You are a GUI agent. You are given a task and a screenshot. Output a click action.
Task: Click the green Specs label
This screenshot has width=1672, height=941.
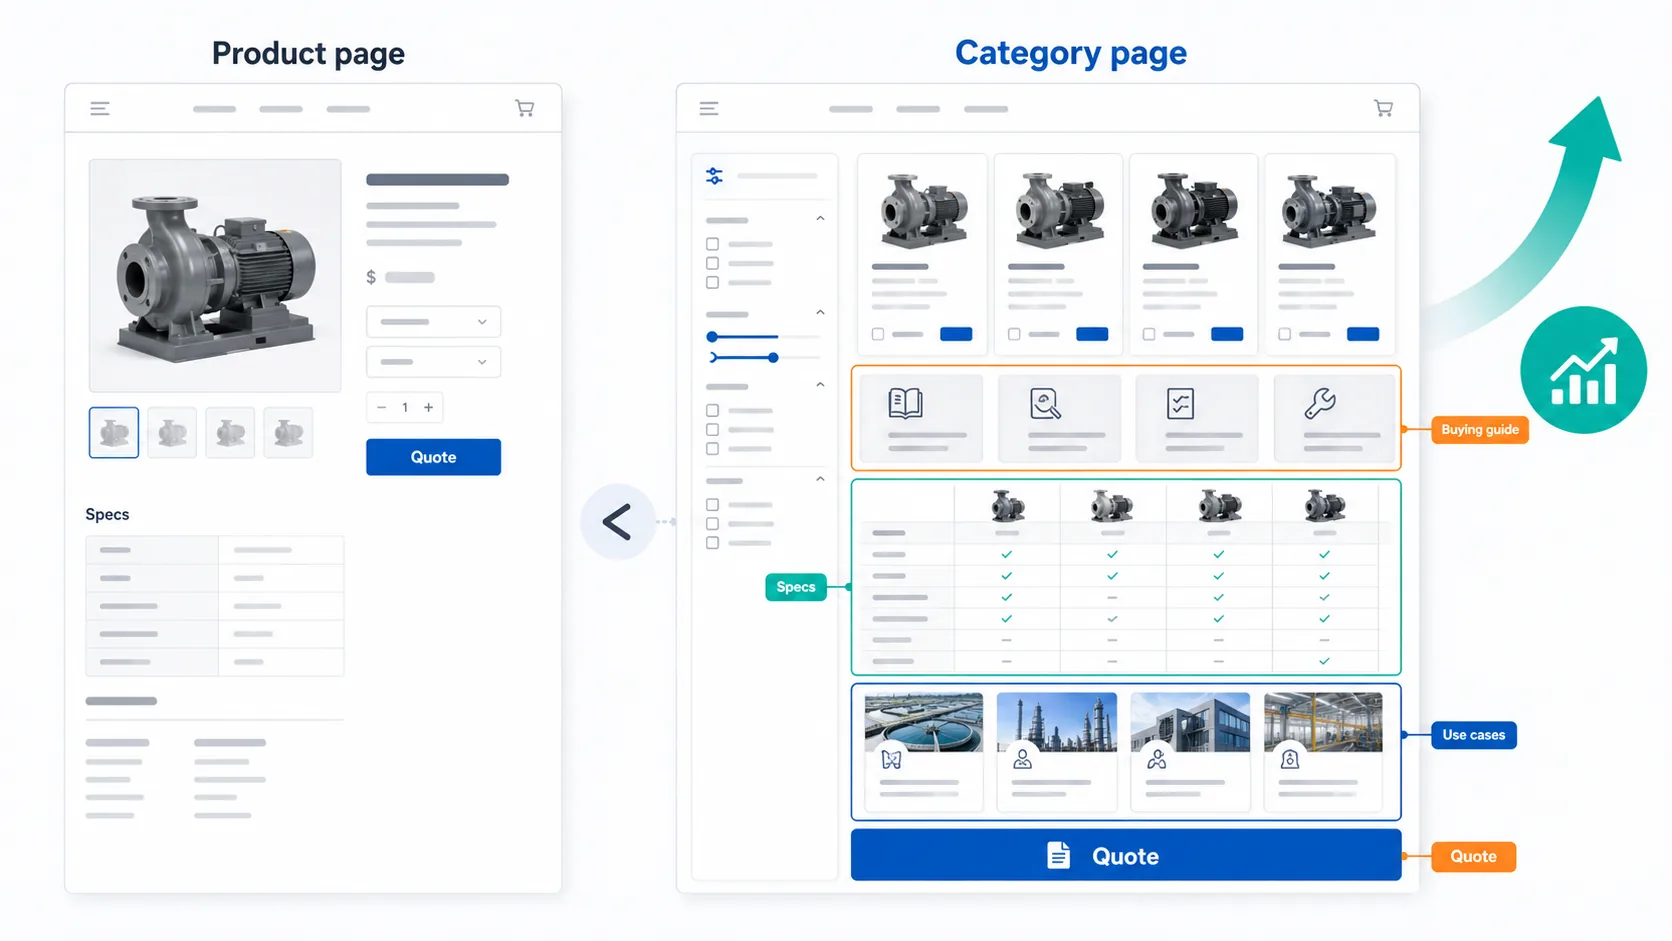(796, 587)
